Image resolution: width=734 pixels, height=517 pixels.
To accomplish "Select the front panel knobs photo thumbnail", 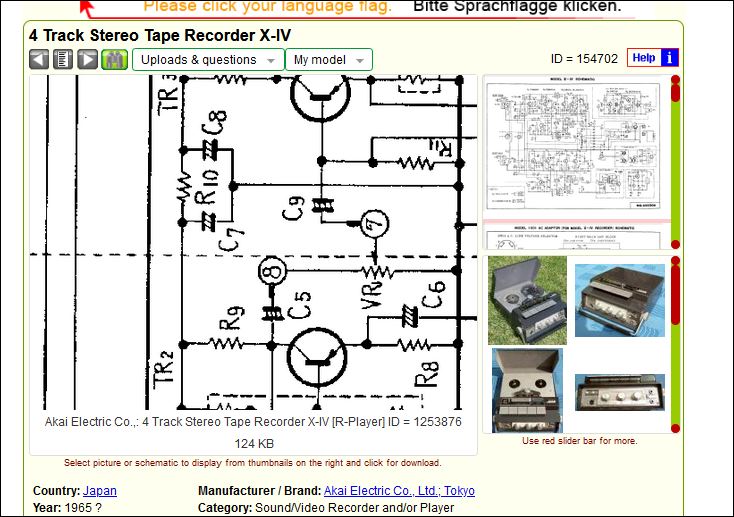I will (620, 392).
